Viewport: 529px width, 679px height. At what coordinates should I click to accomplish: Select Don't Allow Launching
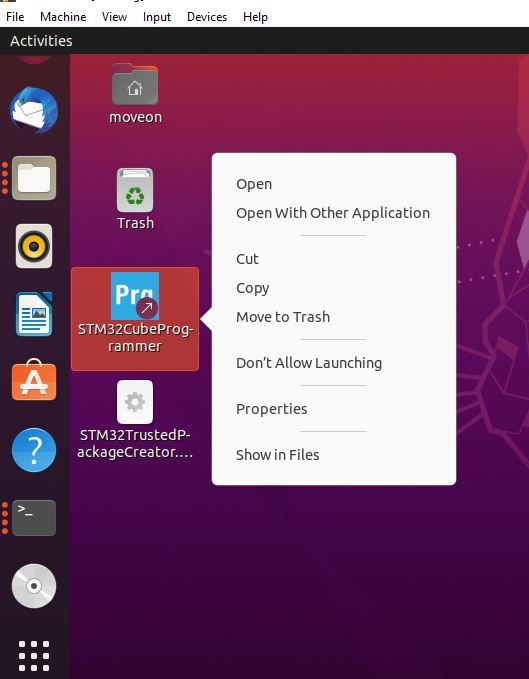coord(309,363)
